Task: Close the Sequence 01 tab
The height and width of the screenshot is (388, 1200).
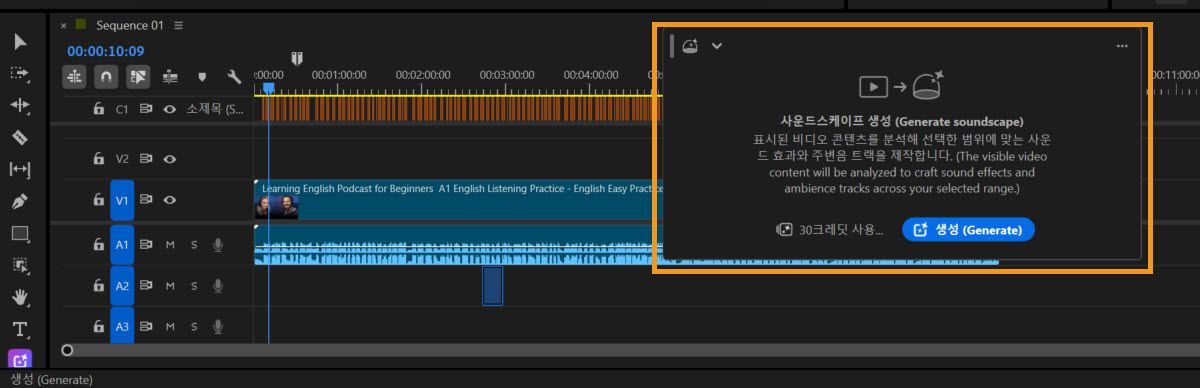Action: coord(64,25)
